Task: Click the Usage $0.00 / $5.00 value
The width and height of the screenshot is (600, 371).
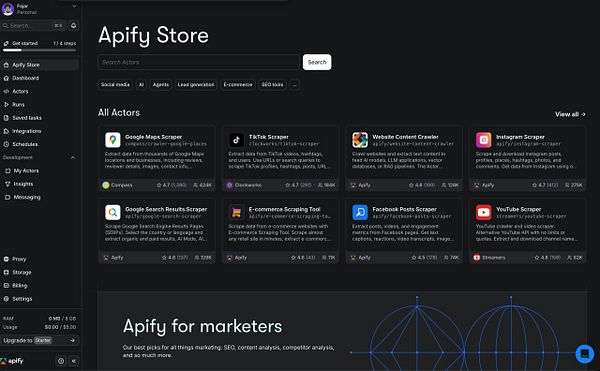Action: point(60,327)
